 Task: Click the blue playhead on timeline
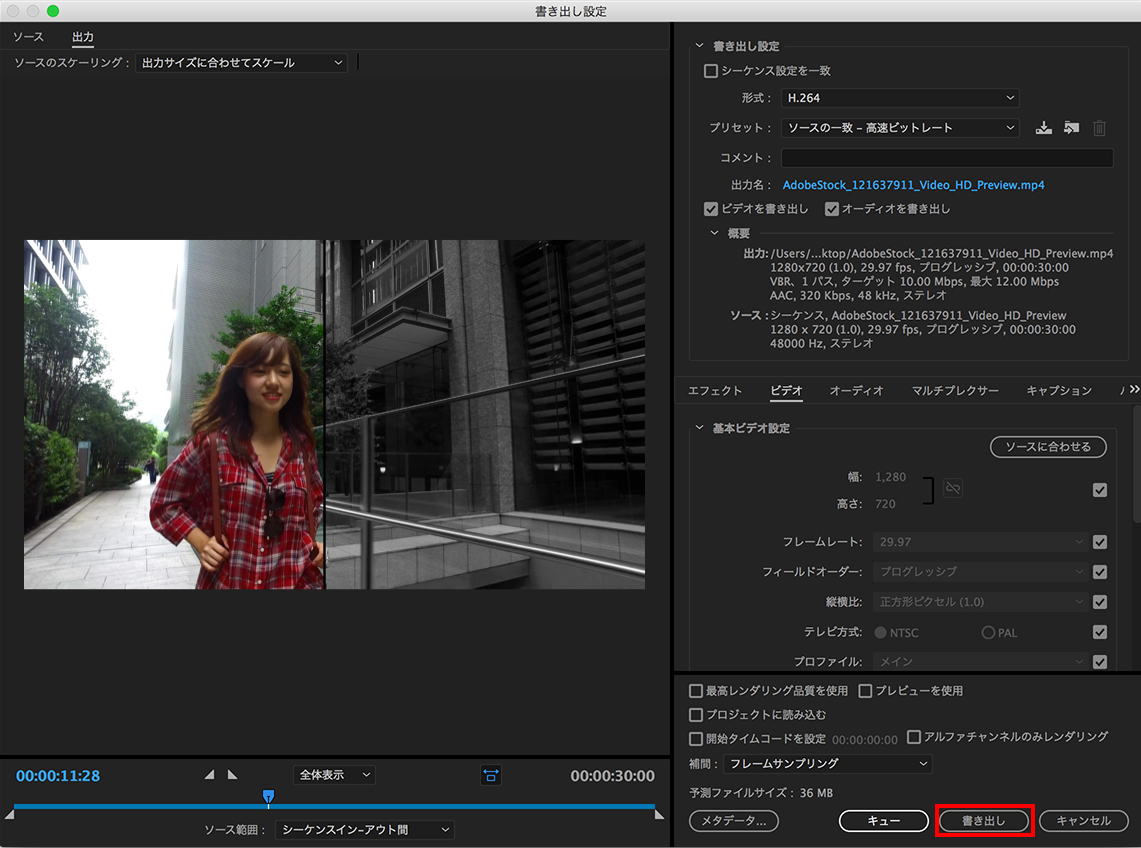click(x=269, y=796)
